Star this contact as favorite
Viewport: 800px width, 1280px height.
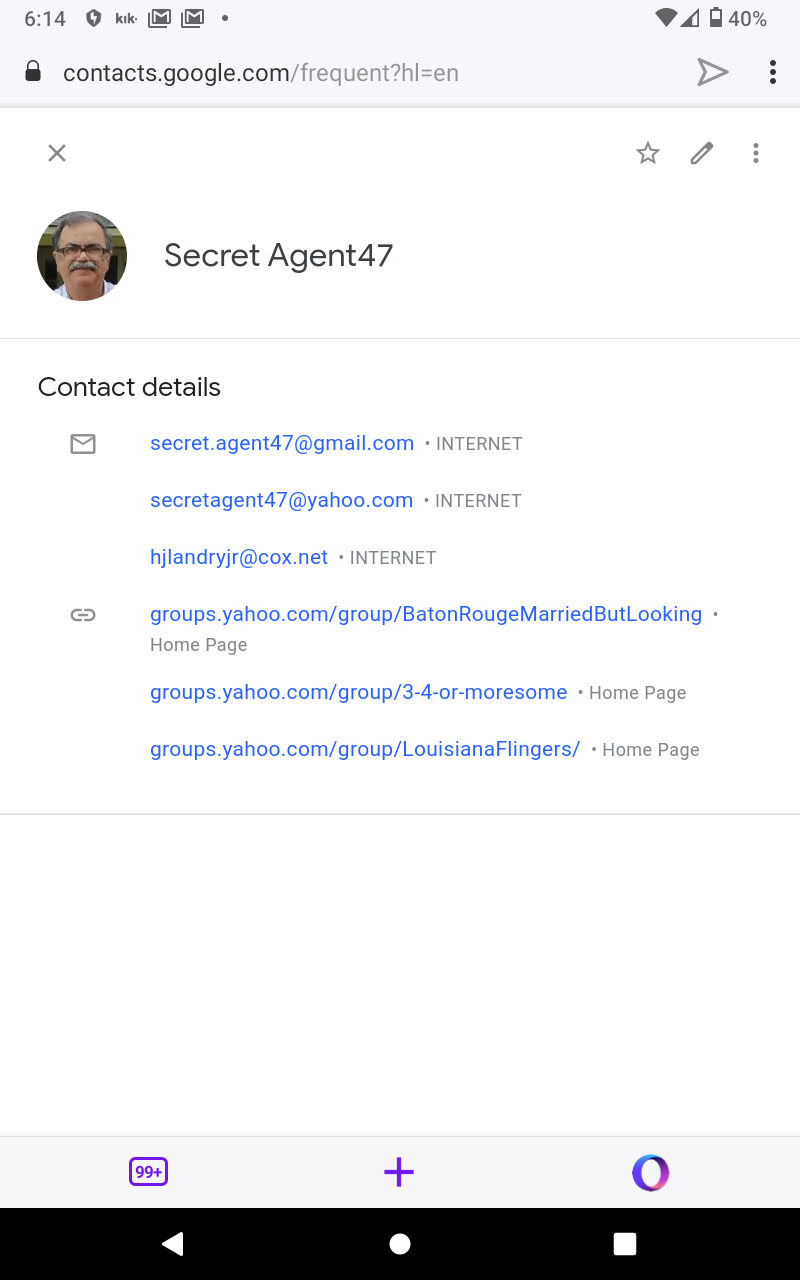point(648,153)
